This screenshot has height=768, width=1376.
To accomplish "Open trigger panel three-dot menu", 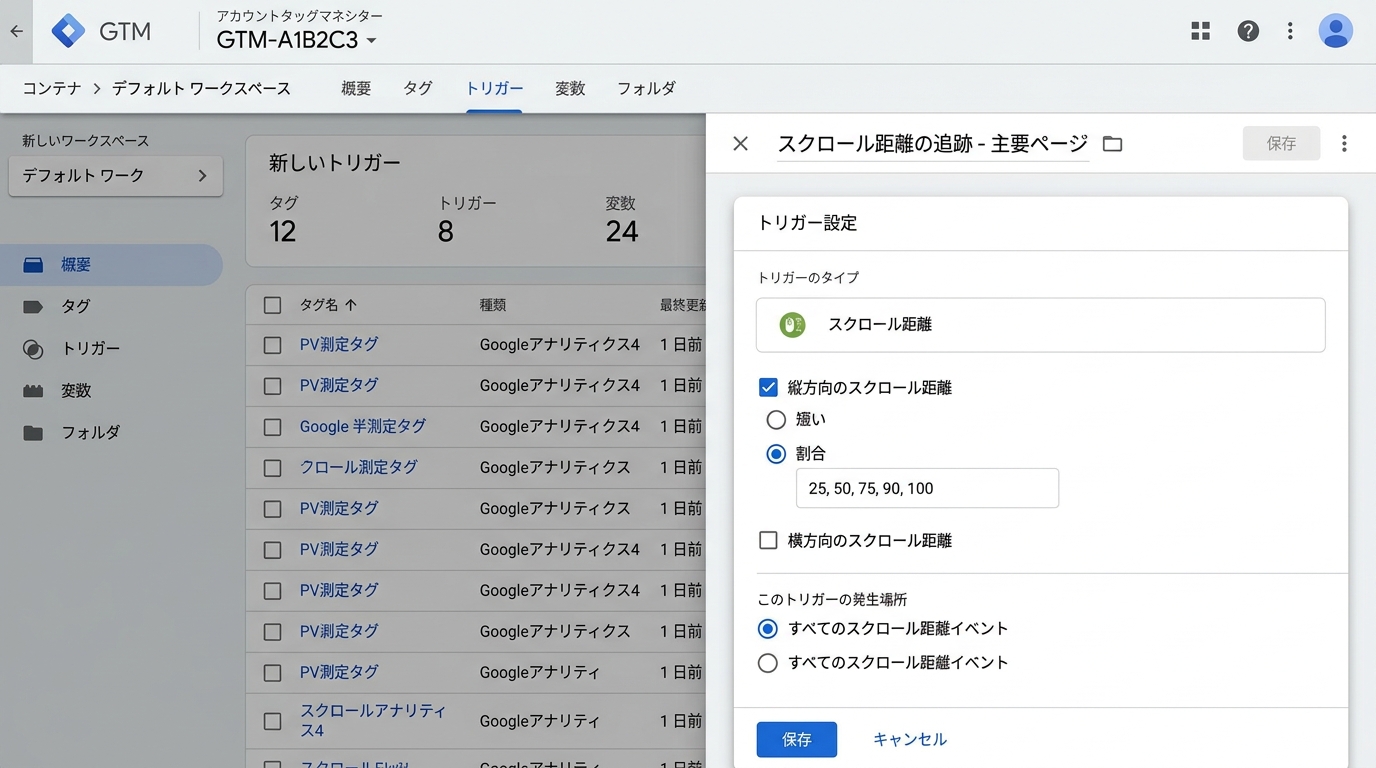I will 1344,143.
